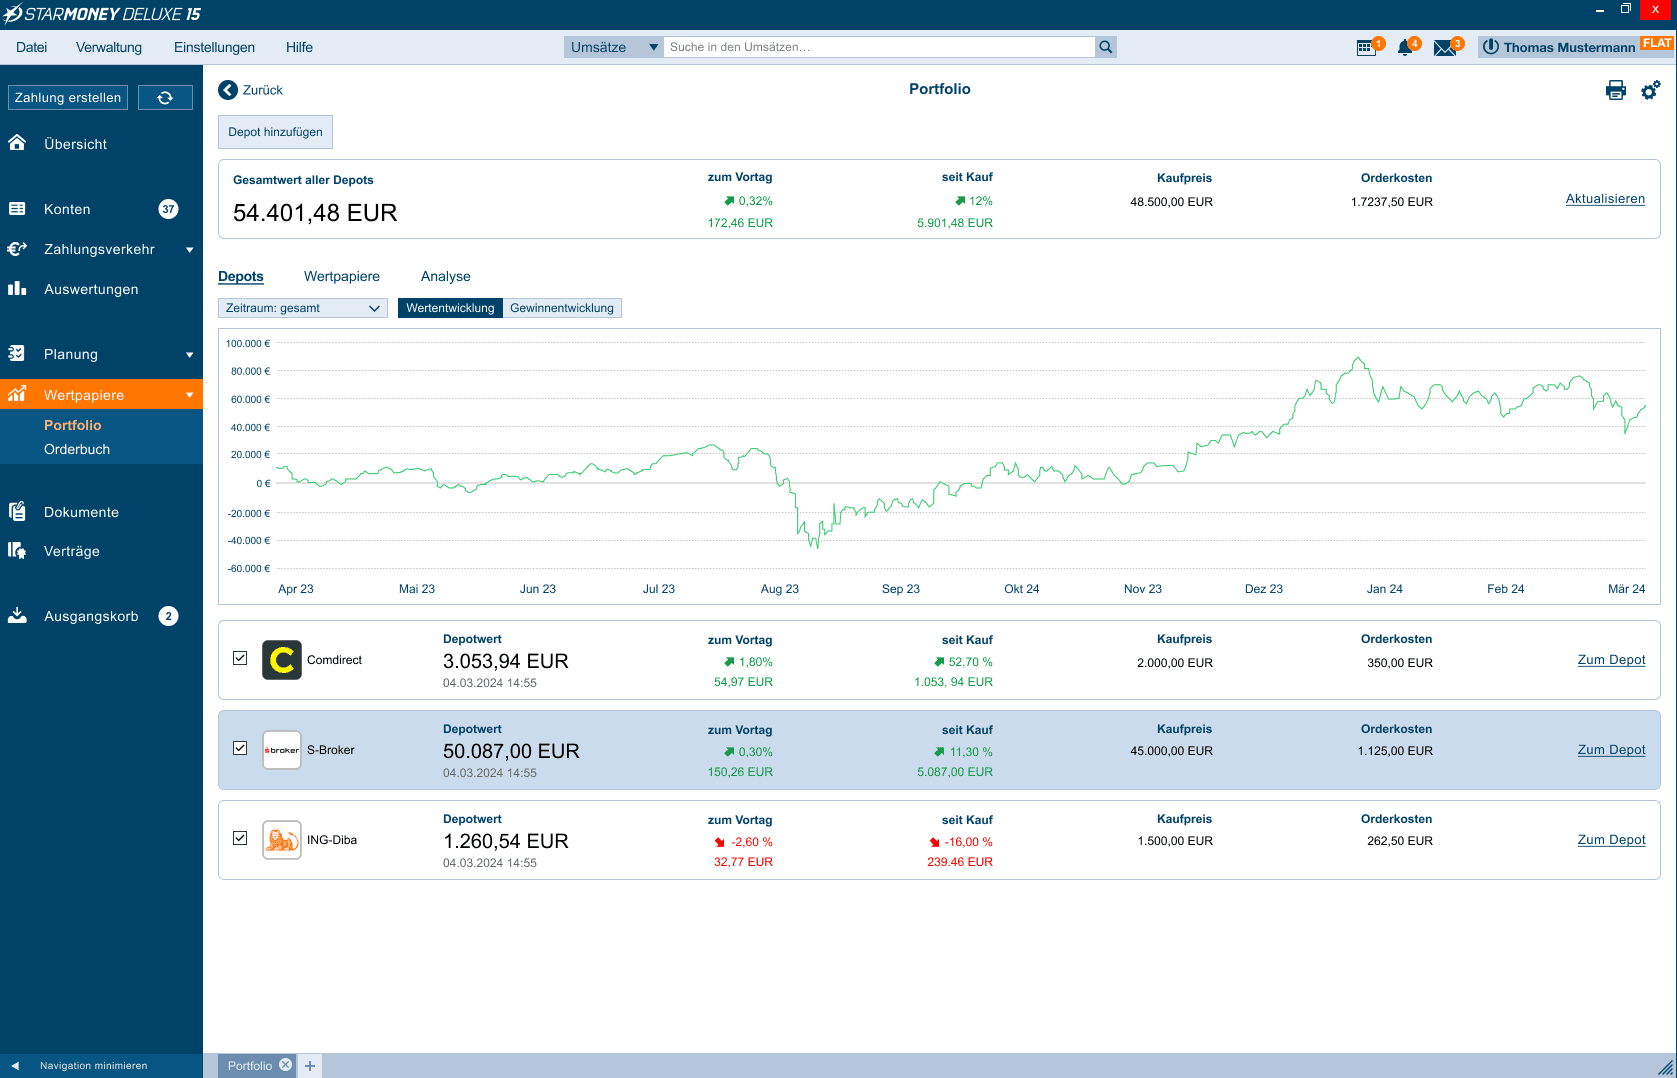The image size is (1677, 1078).
Task: Uncheck the S-Broker depot checkbox
Action: click(240, 748)
